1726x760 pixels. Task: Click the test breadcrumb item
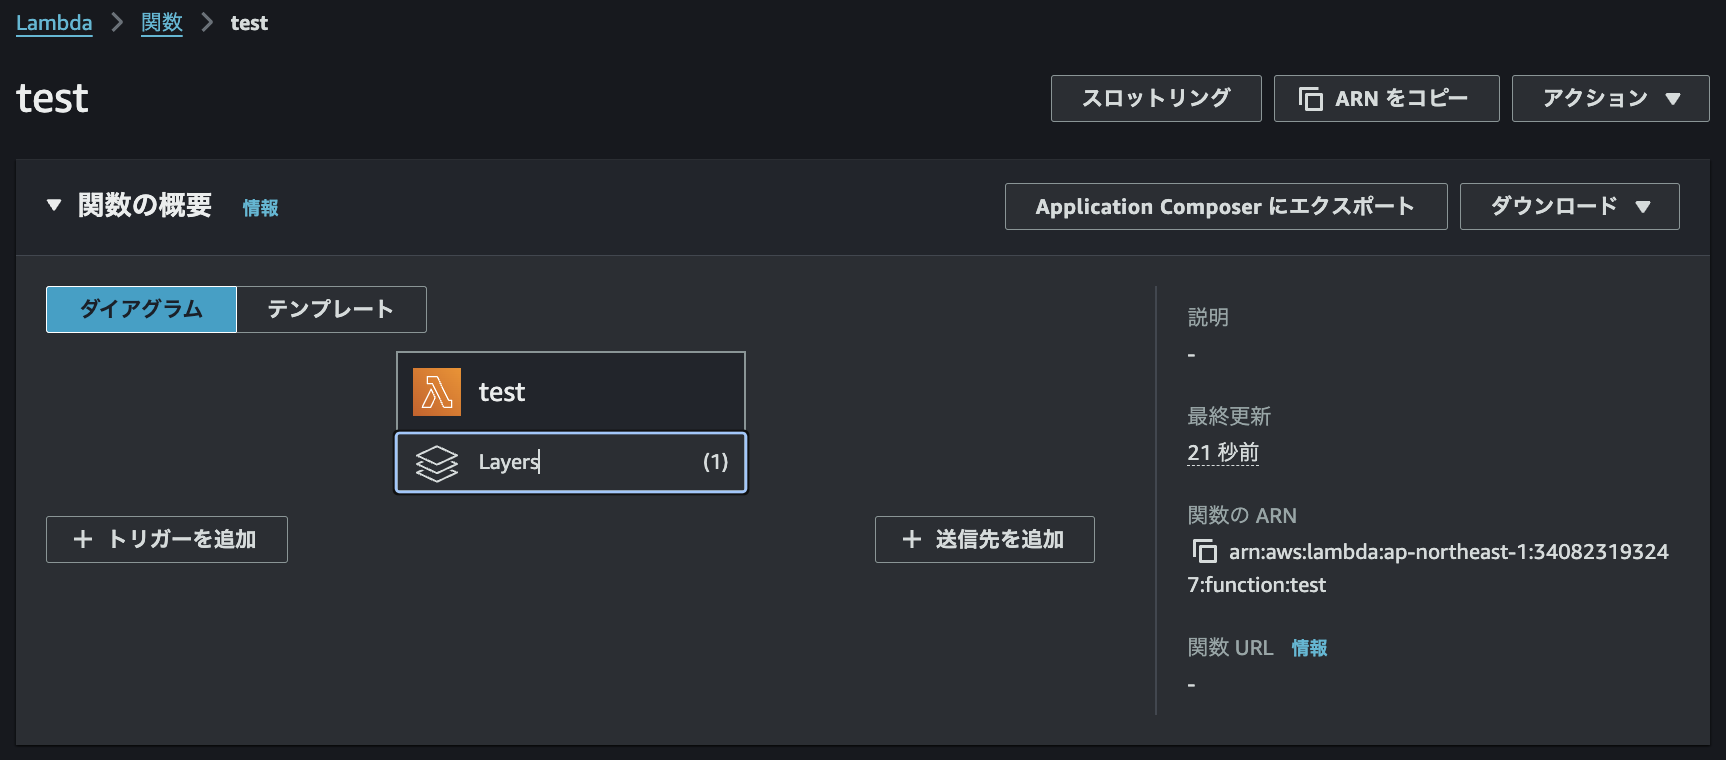[x=249, y=23]
